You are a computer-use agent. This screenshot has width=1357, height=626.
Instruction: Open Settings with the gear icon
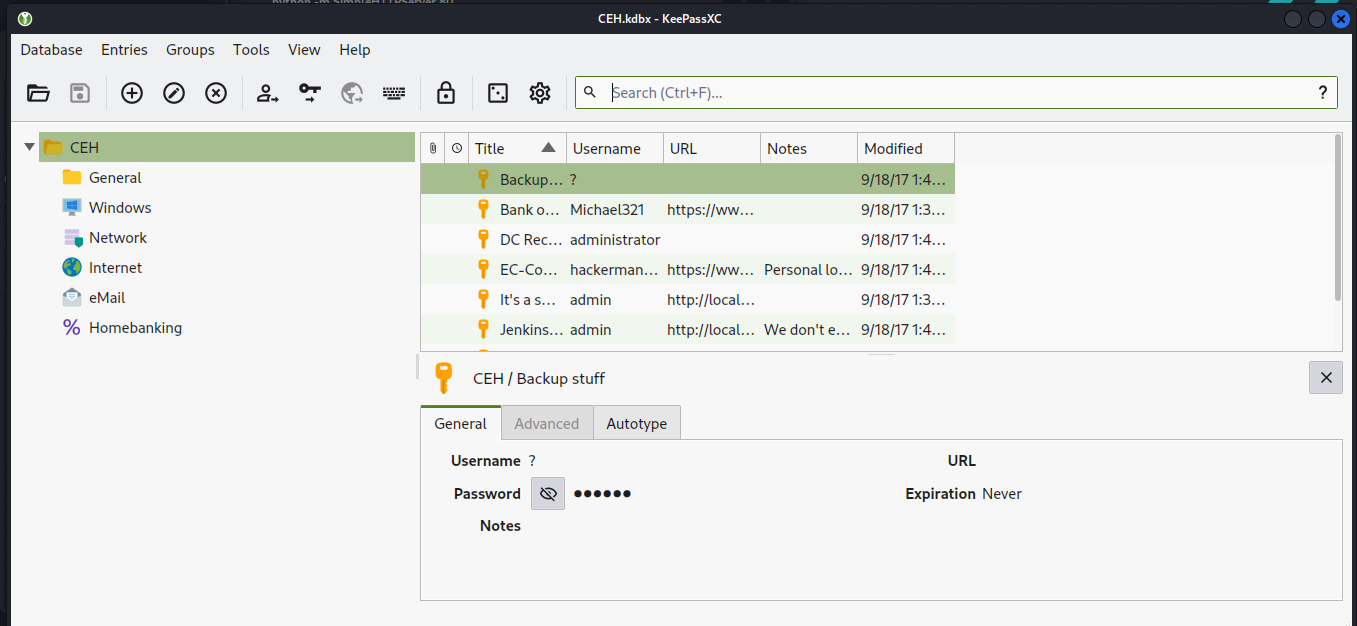pyautogui.click(x=540, y=93)
